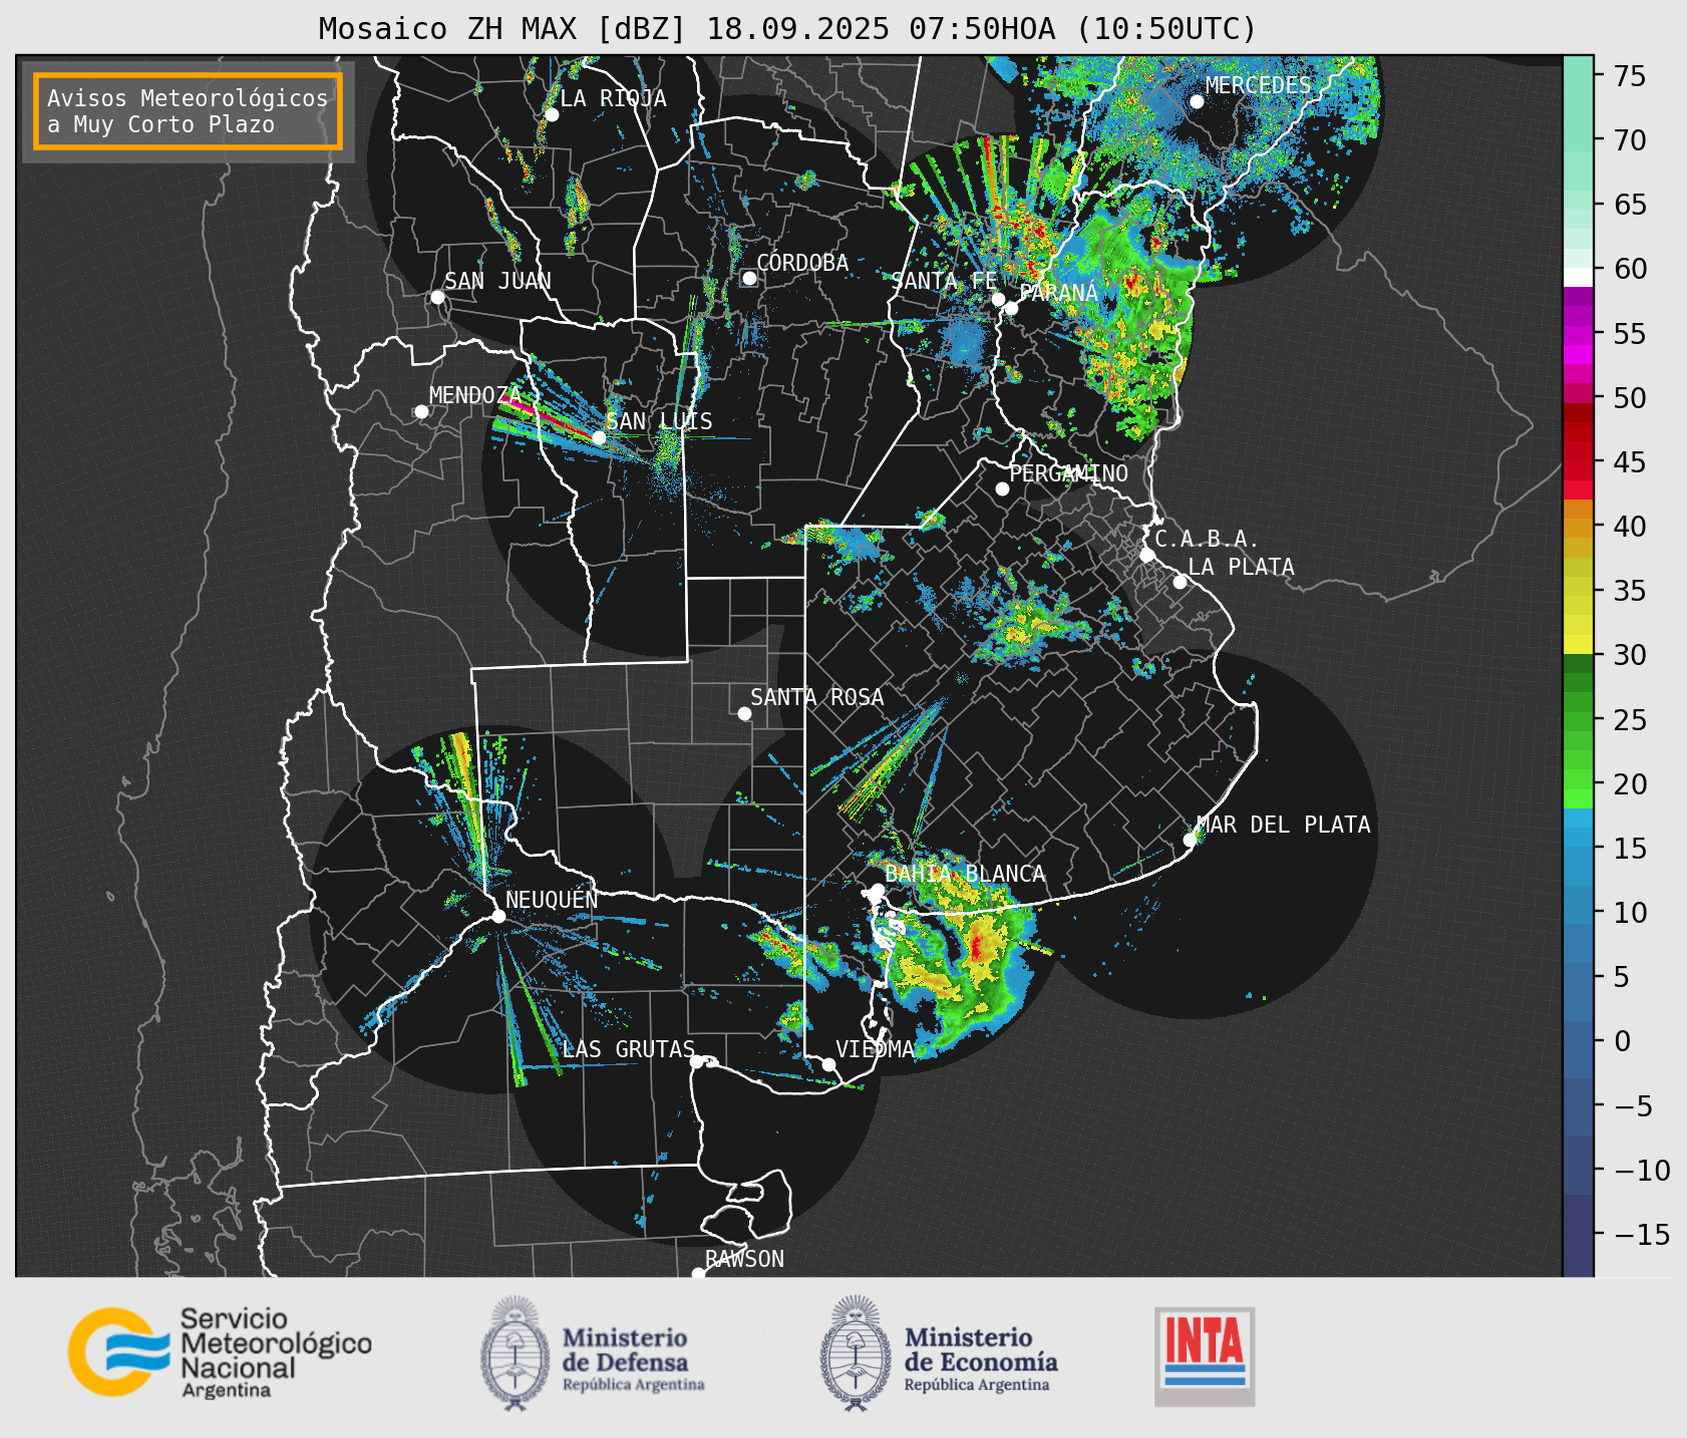This screenshot has width=1687, height=1438.
Task: Click the 0 value on the colorbar
Action: click(x=1621, y=1041)
